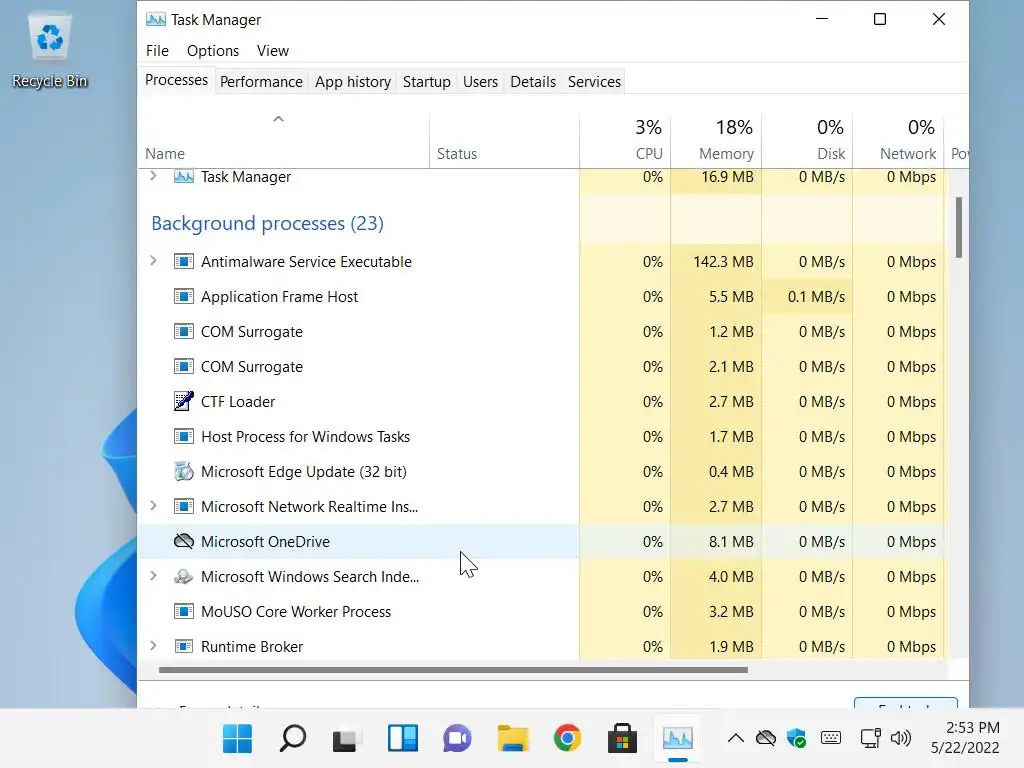Click the Application Frame Host icon
The height and width of the screenshot is (768, 1024).
[x=184, y=296]
